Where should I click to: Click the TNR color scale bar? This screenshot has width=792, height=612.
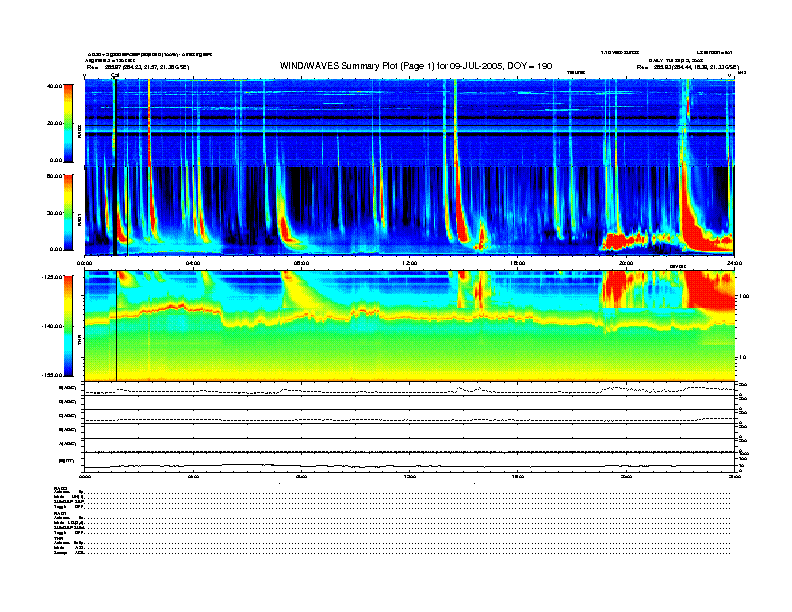(68, 326)
